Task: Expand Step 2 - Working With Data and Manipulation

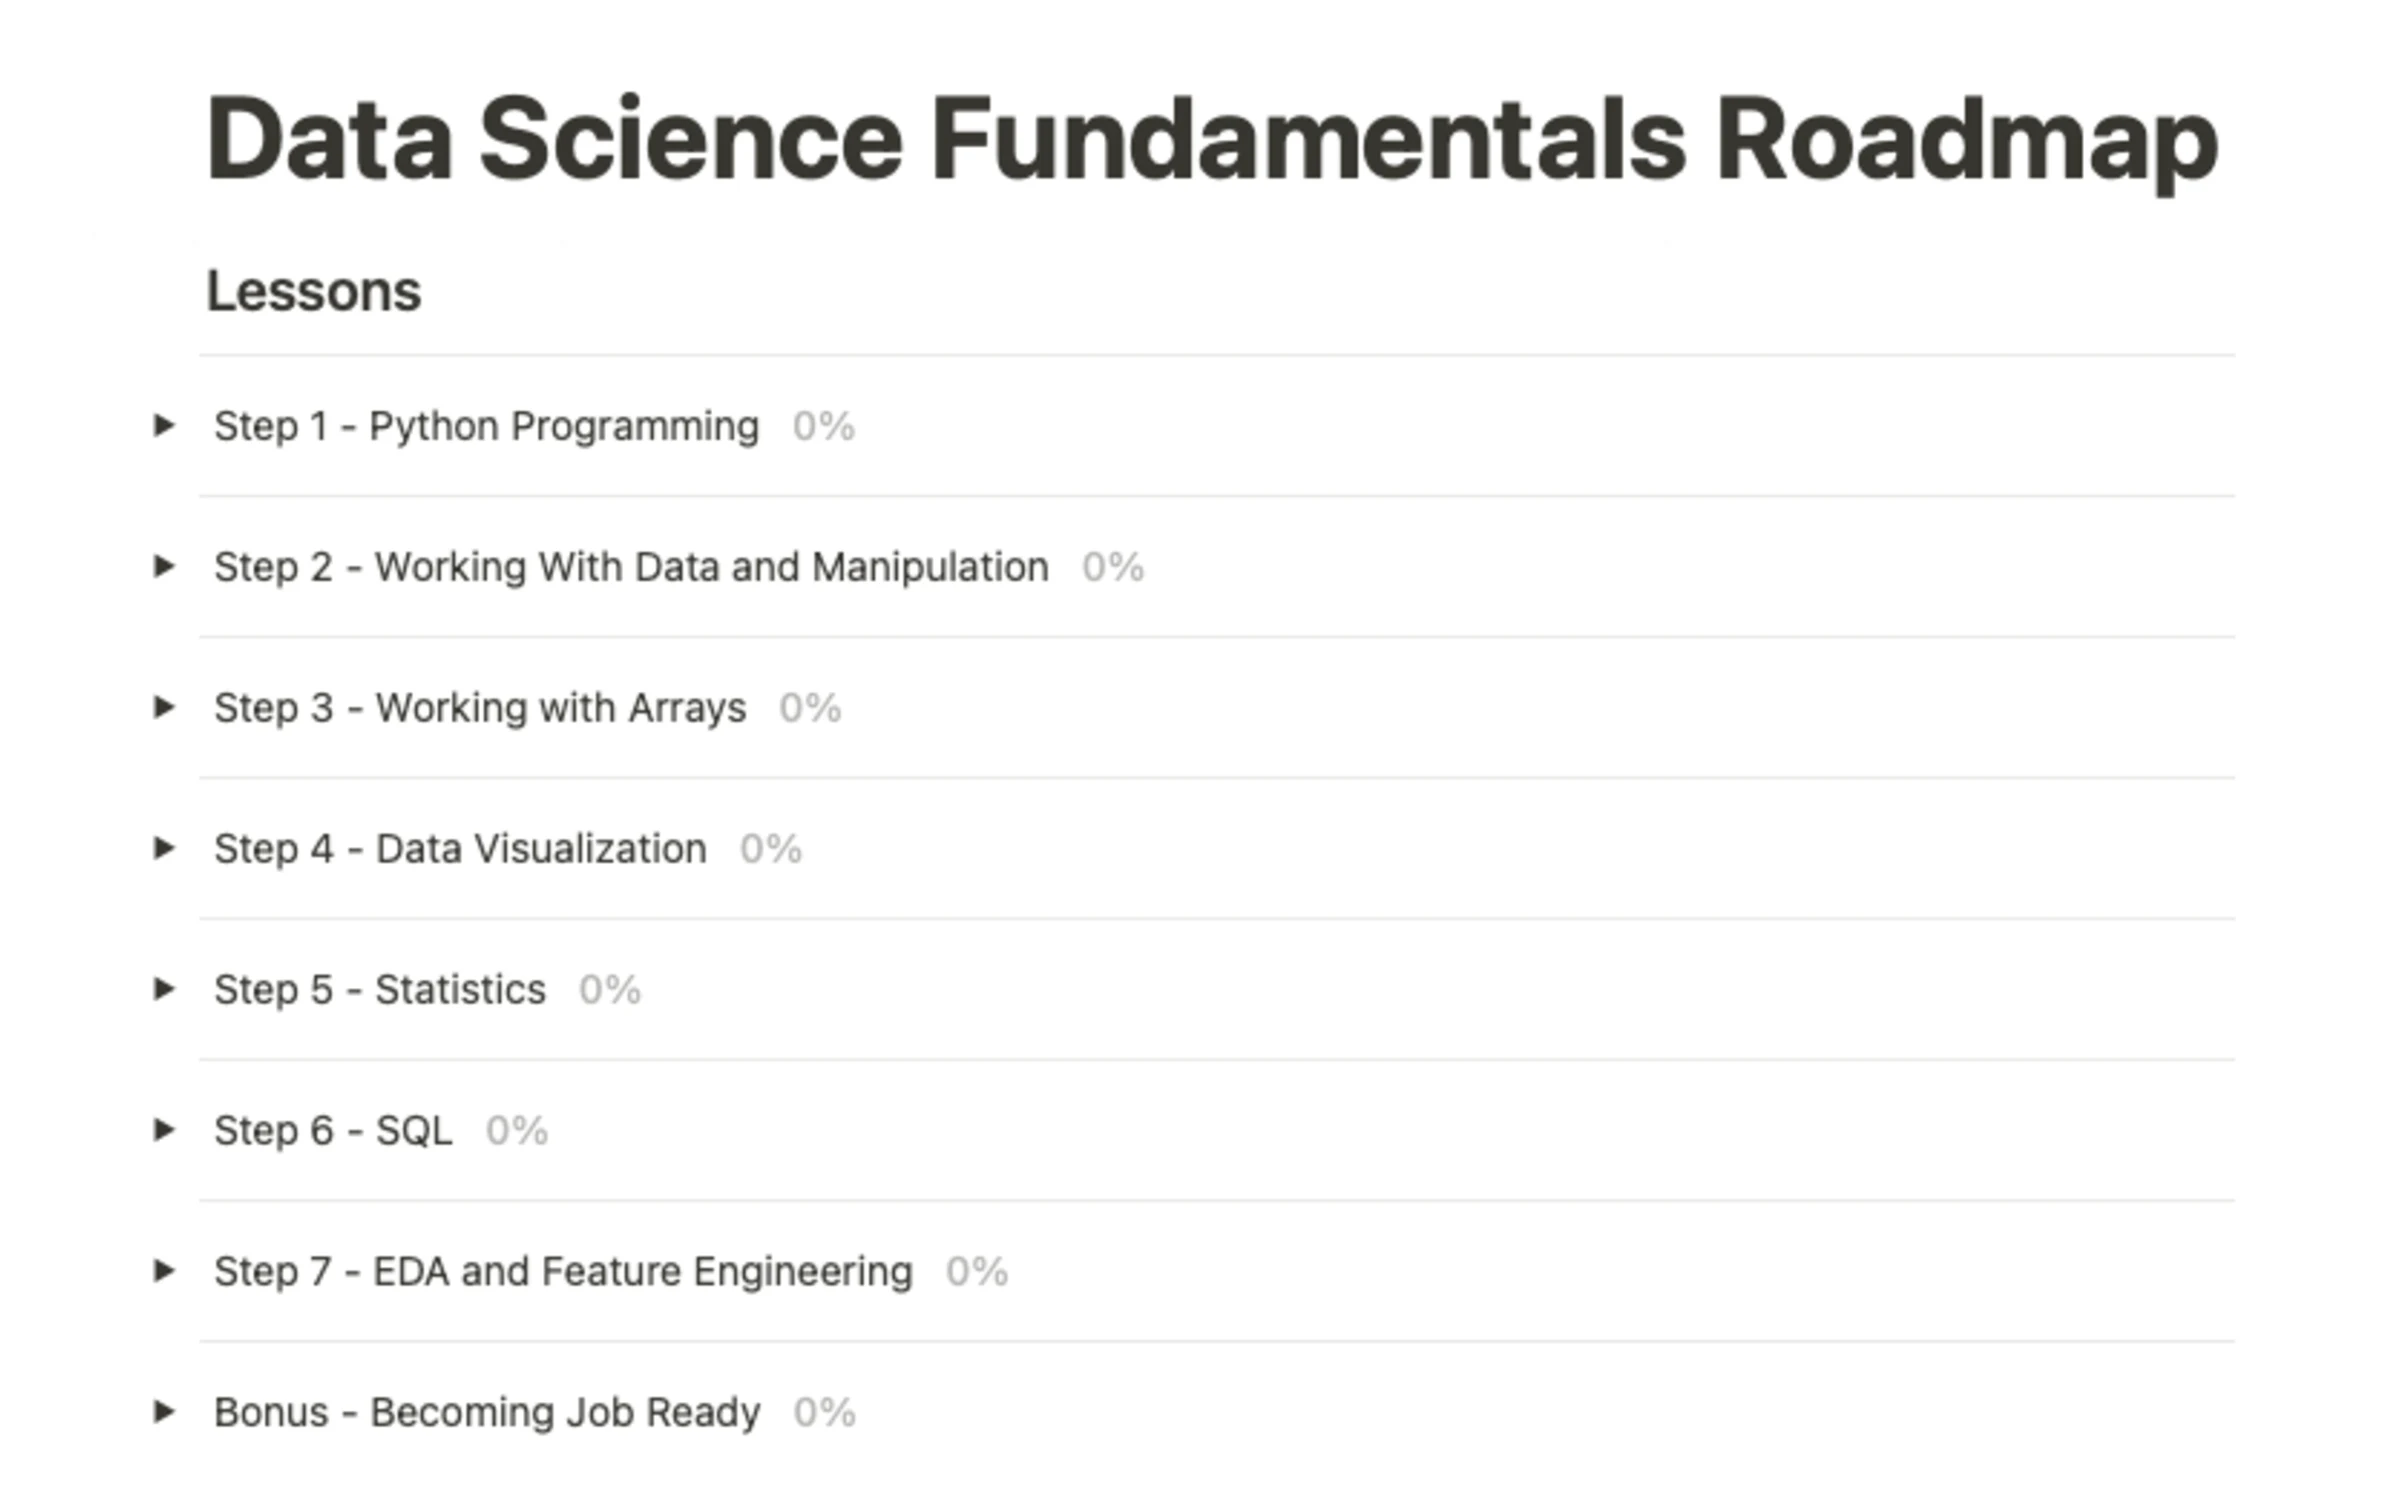Action: point(168,569)
